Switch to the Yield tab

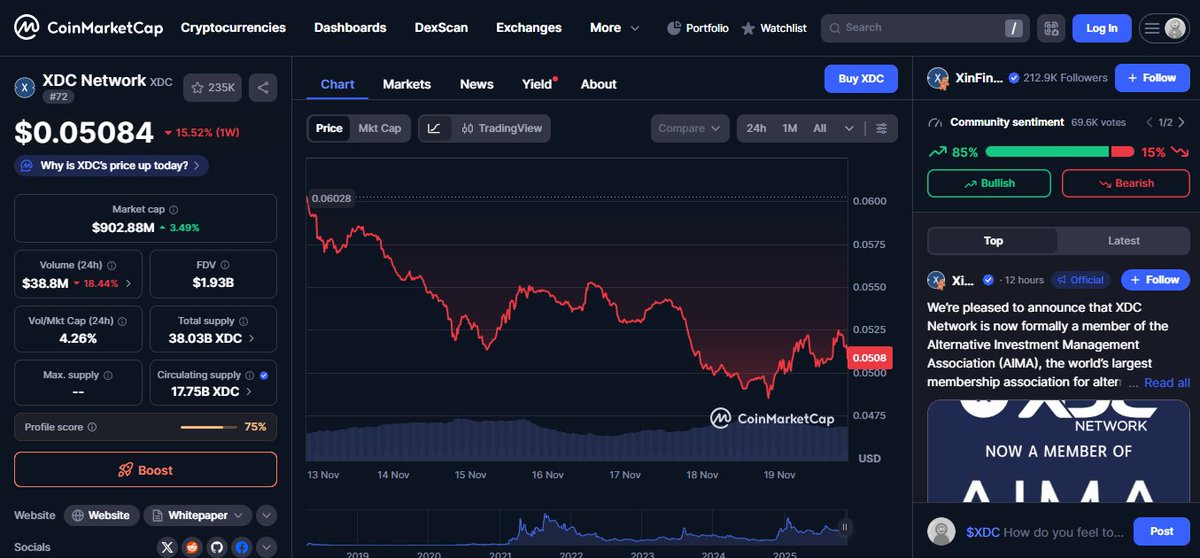(538, 84)
